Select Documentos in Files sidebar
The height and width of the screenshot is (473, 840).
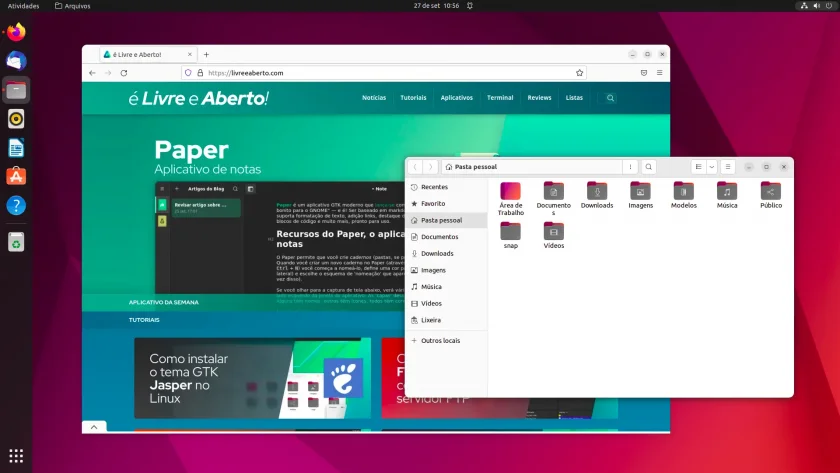pos(447,237)
